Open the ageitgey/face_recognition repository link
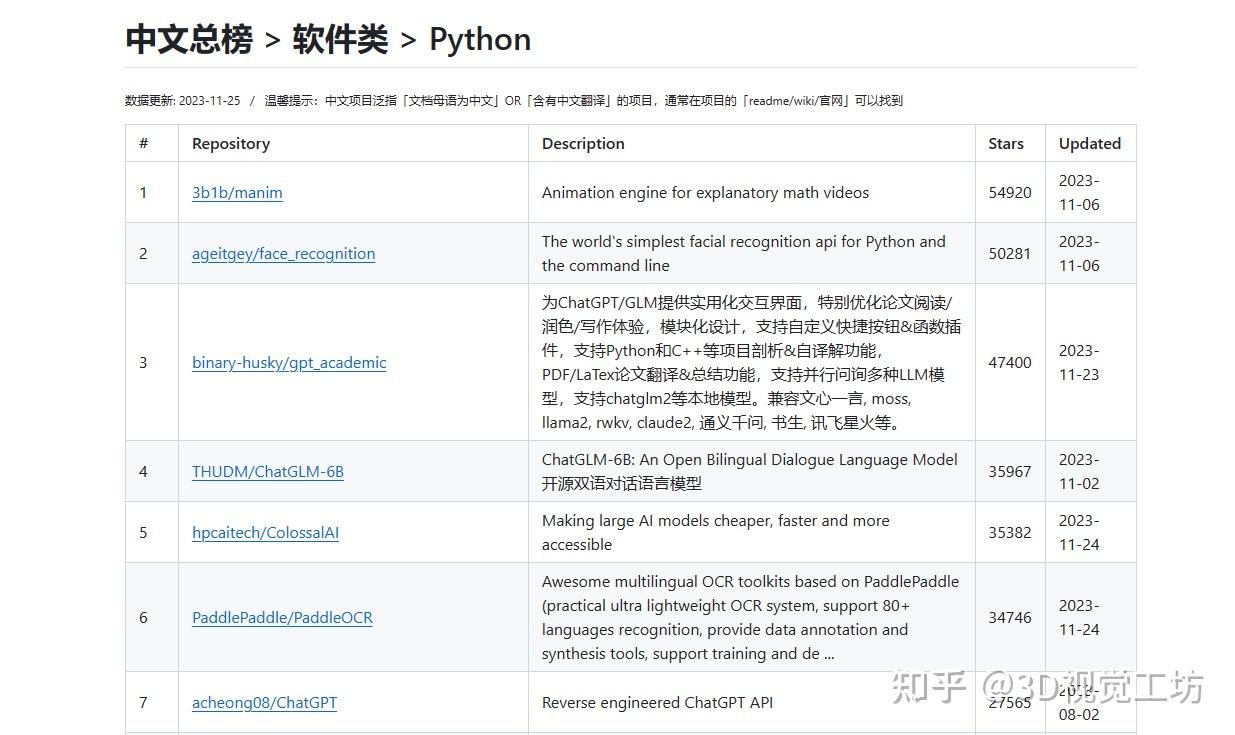Image resolution: width=1235 pixels, height=735 pixels. tap(283, 254)
